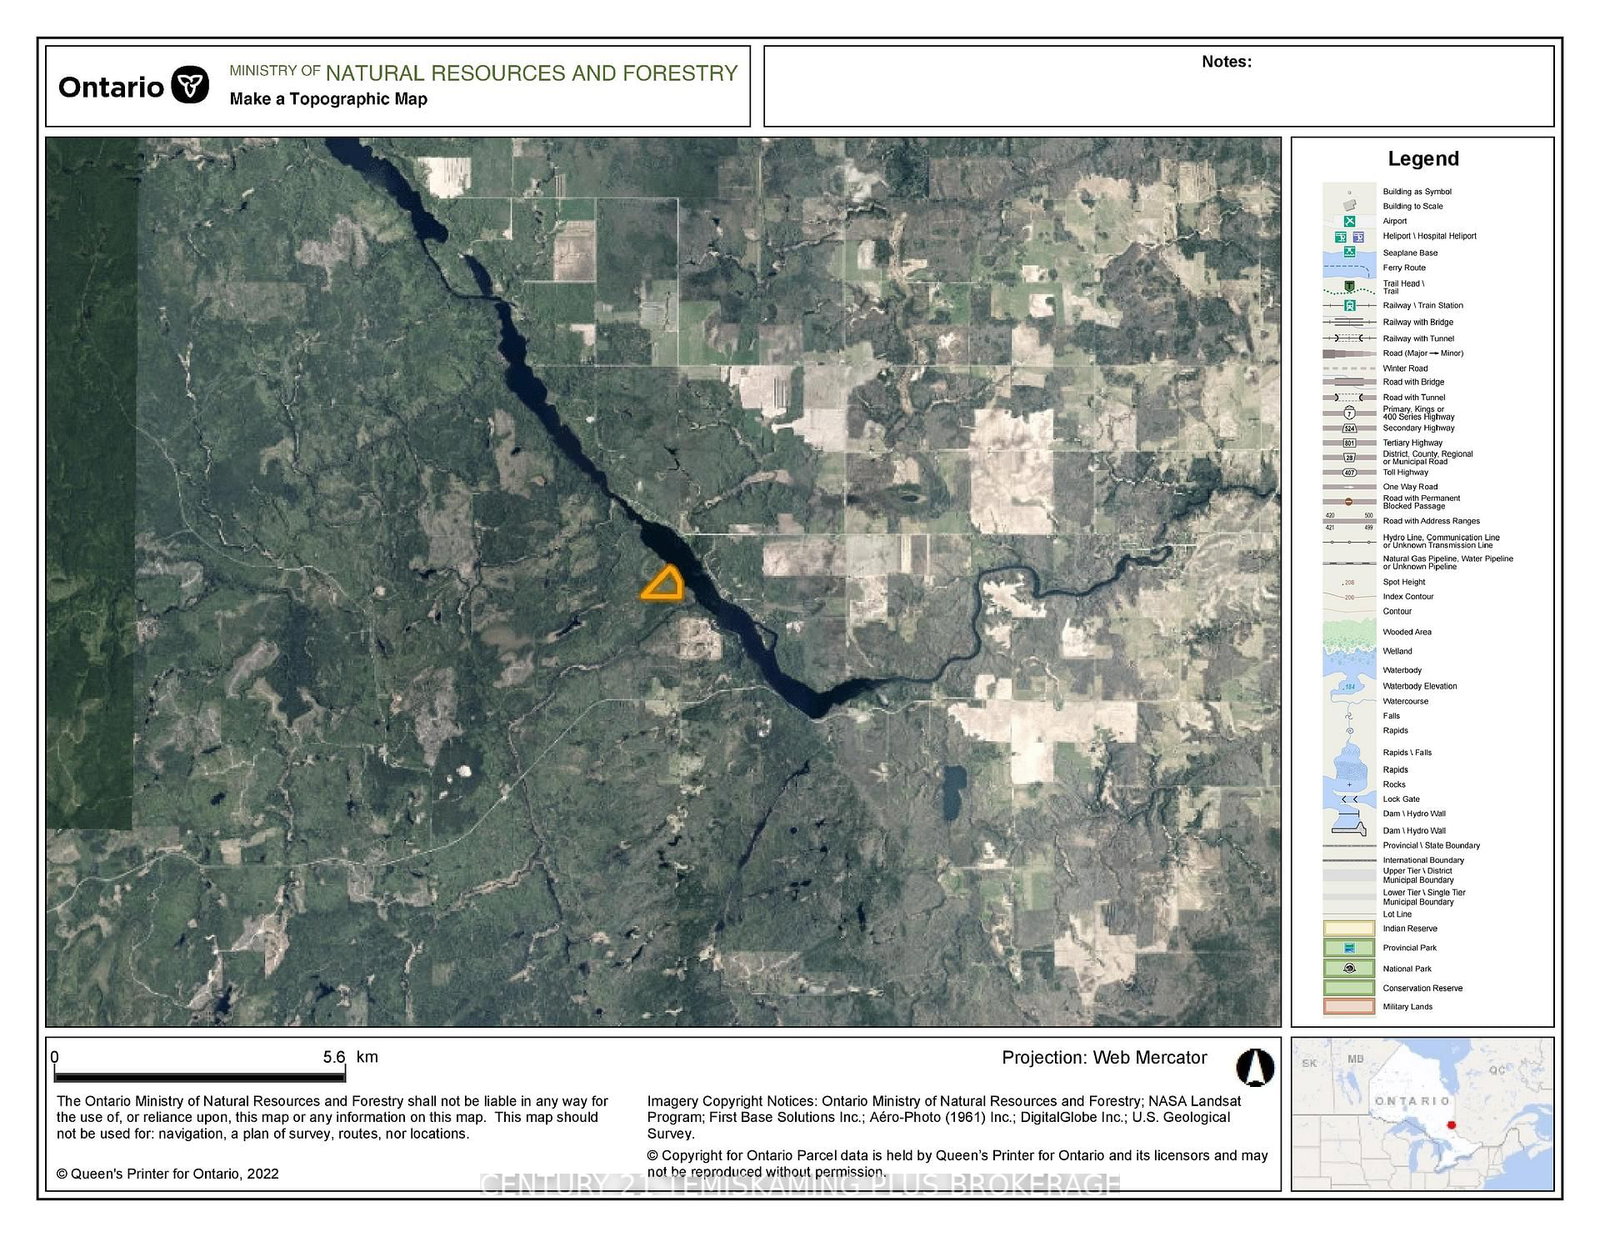1600x1237 pixels.
Task: Click the red dot on Ontario inset map
Action: tap(1451, 1125)
